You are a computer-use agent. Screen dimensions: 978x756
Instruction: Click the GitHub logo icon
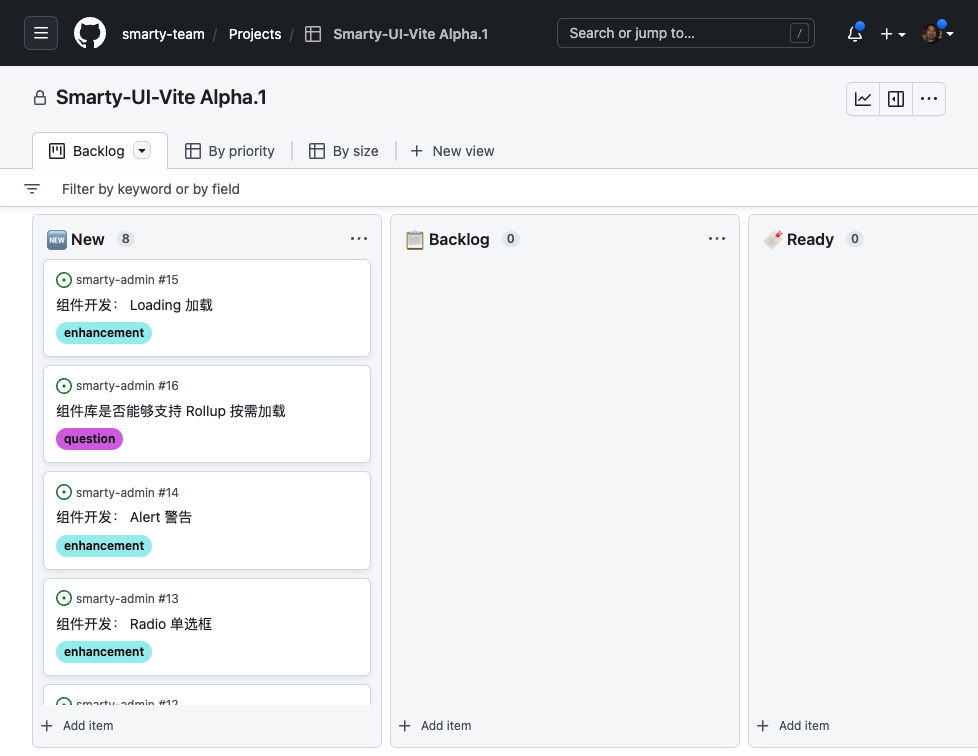point(90,33)
